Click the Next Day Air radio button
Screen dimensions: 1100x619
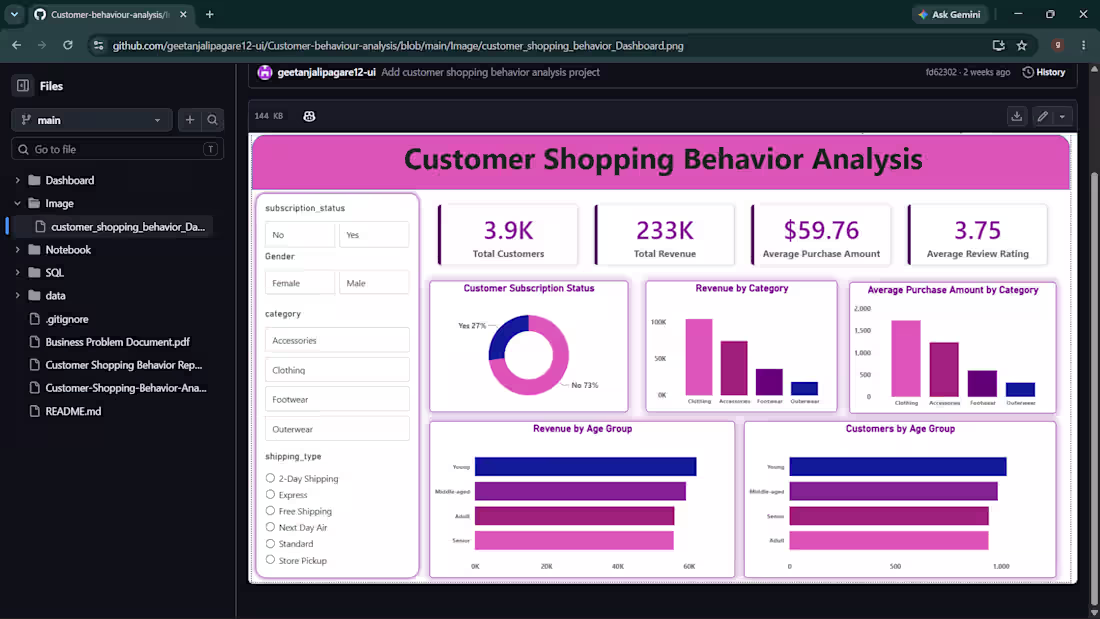270,527
